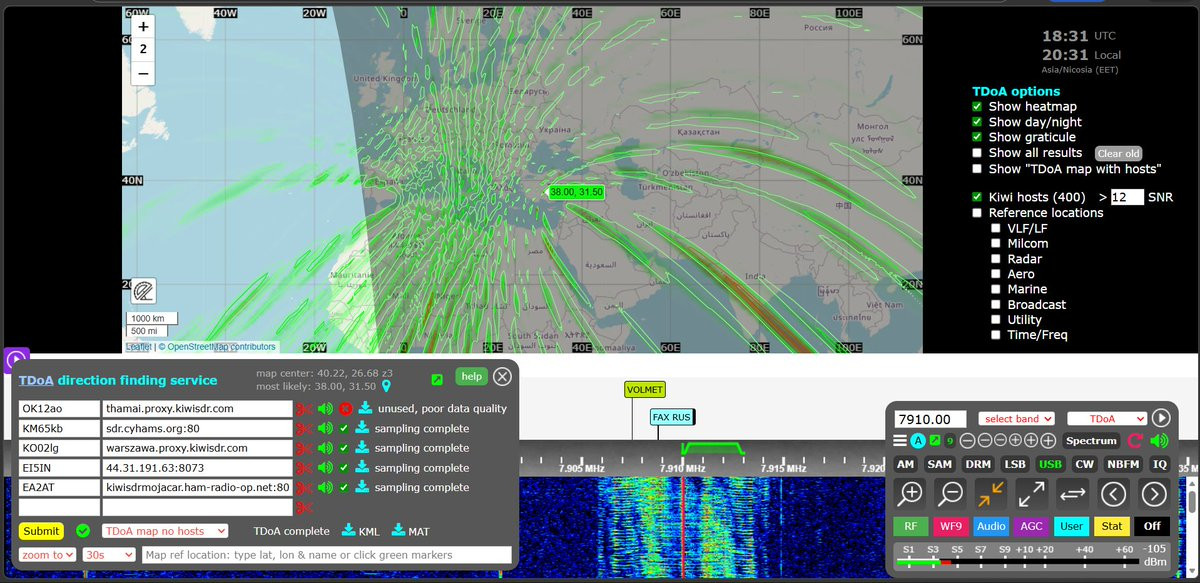The height and width of the screenshot is (583, 1200).
Task: Click the 7910.00 frequency entry field
Action: [929, 419]
